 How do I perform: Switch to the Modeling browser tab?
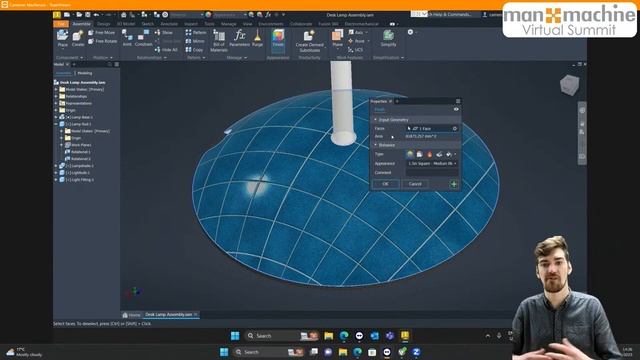point(84,73)
